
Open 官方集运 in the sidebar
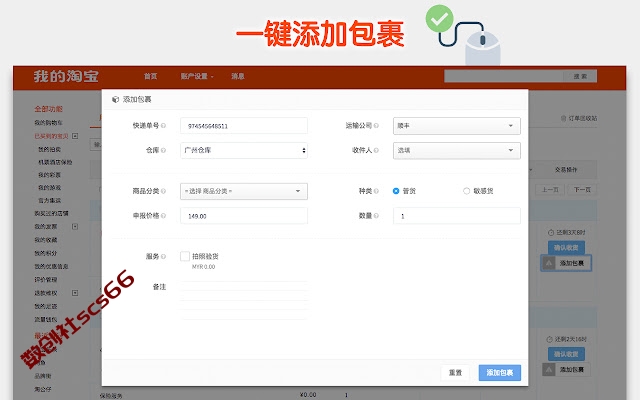point(49,200)
